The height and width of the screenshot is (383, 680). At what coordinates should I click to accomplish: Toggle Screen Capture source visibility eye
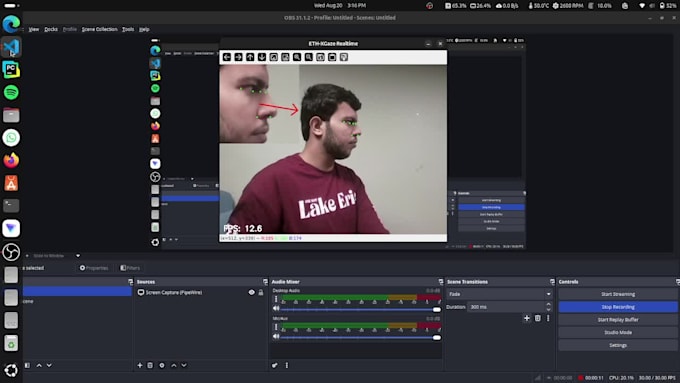point(252,292)
